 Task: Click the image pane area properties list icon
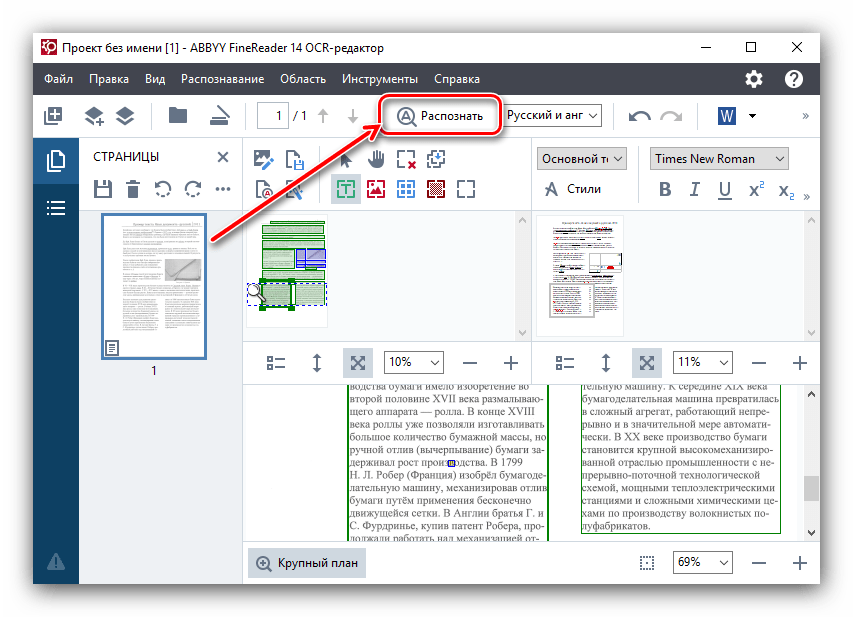pos(276,362)
